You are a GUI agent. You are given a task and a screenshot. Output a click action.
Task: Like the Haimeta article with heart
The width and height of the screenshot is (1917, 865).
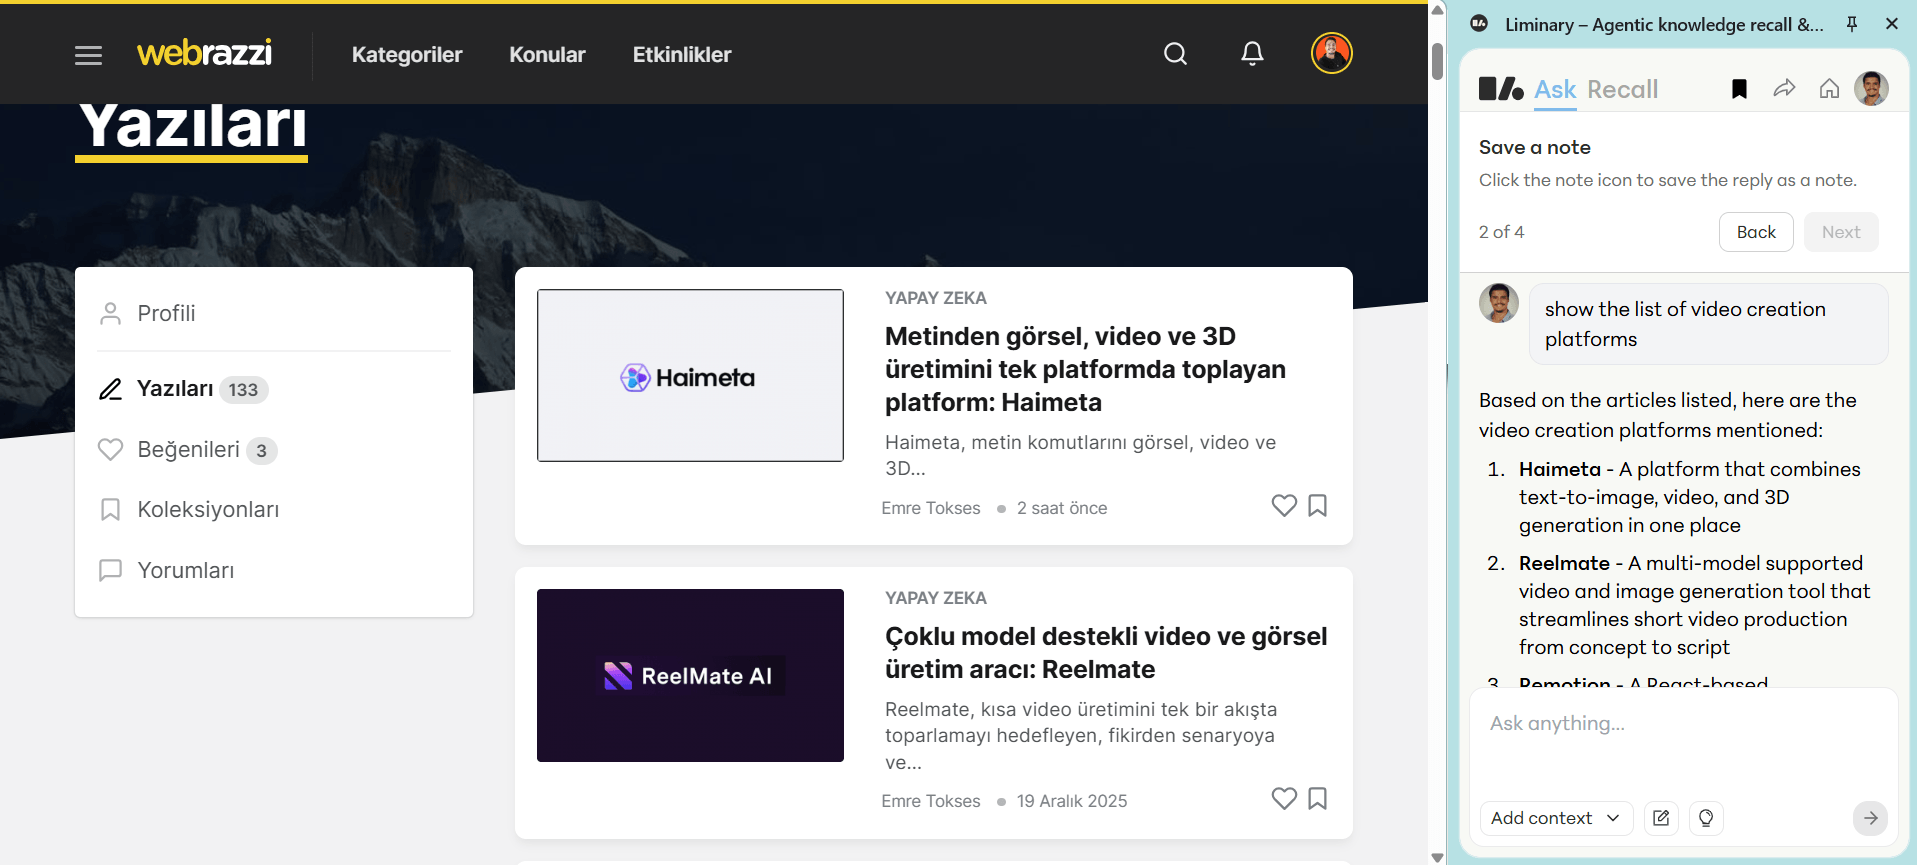[x=1284, y=506]
